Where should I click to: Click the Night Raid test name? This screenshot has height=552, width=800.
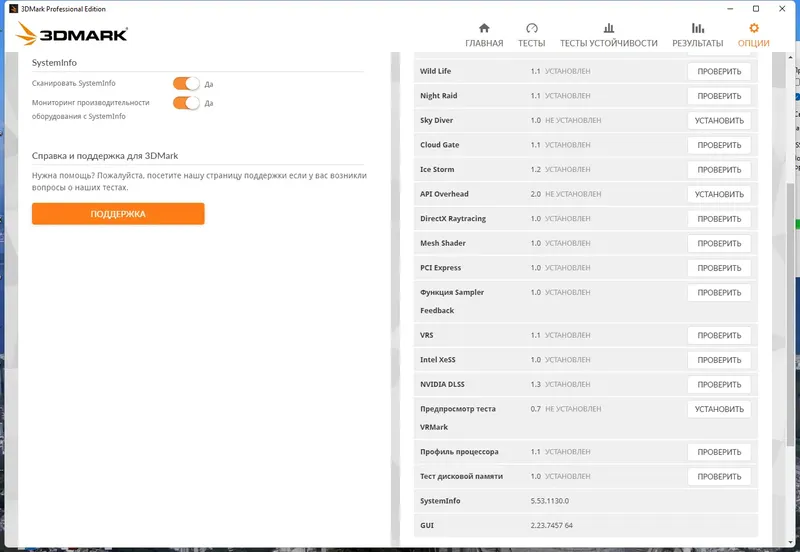click(438, 95)
